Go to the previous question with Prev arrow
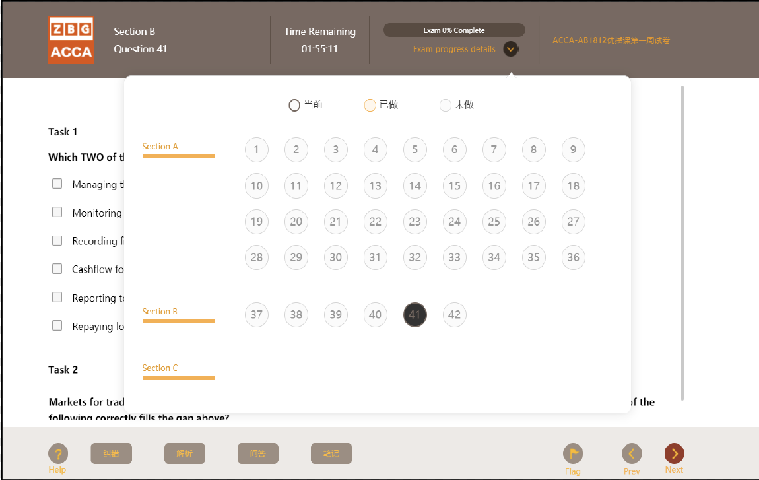Viewport: 759px width, 480px height. [x=631, y=453]
